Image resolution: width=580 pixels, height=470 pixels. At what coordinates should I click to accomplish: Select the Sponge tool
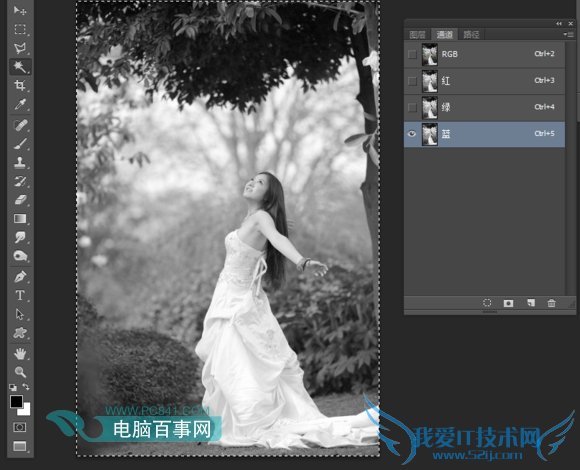(x=20, y=256)
